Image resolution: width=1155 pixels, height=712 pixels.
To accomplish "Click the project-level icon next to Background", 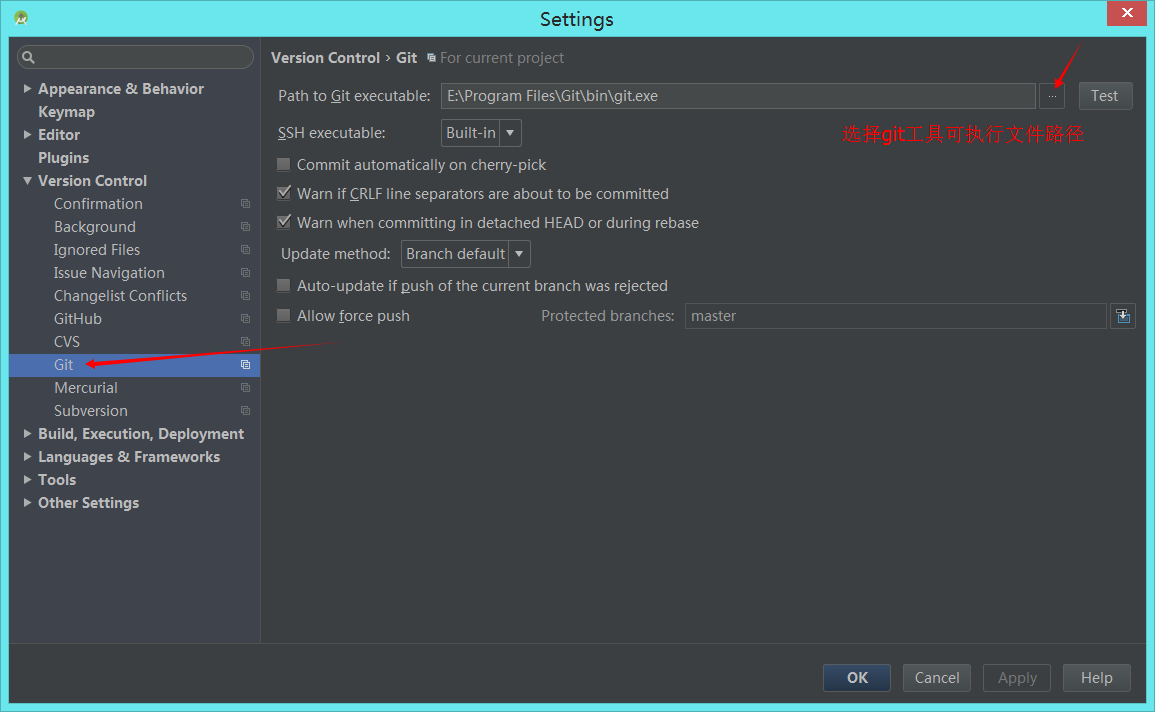I will [x=245, y=227].
